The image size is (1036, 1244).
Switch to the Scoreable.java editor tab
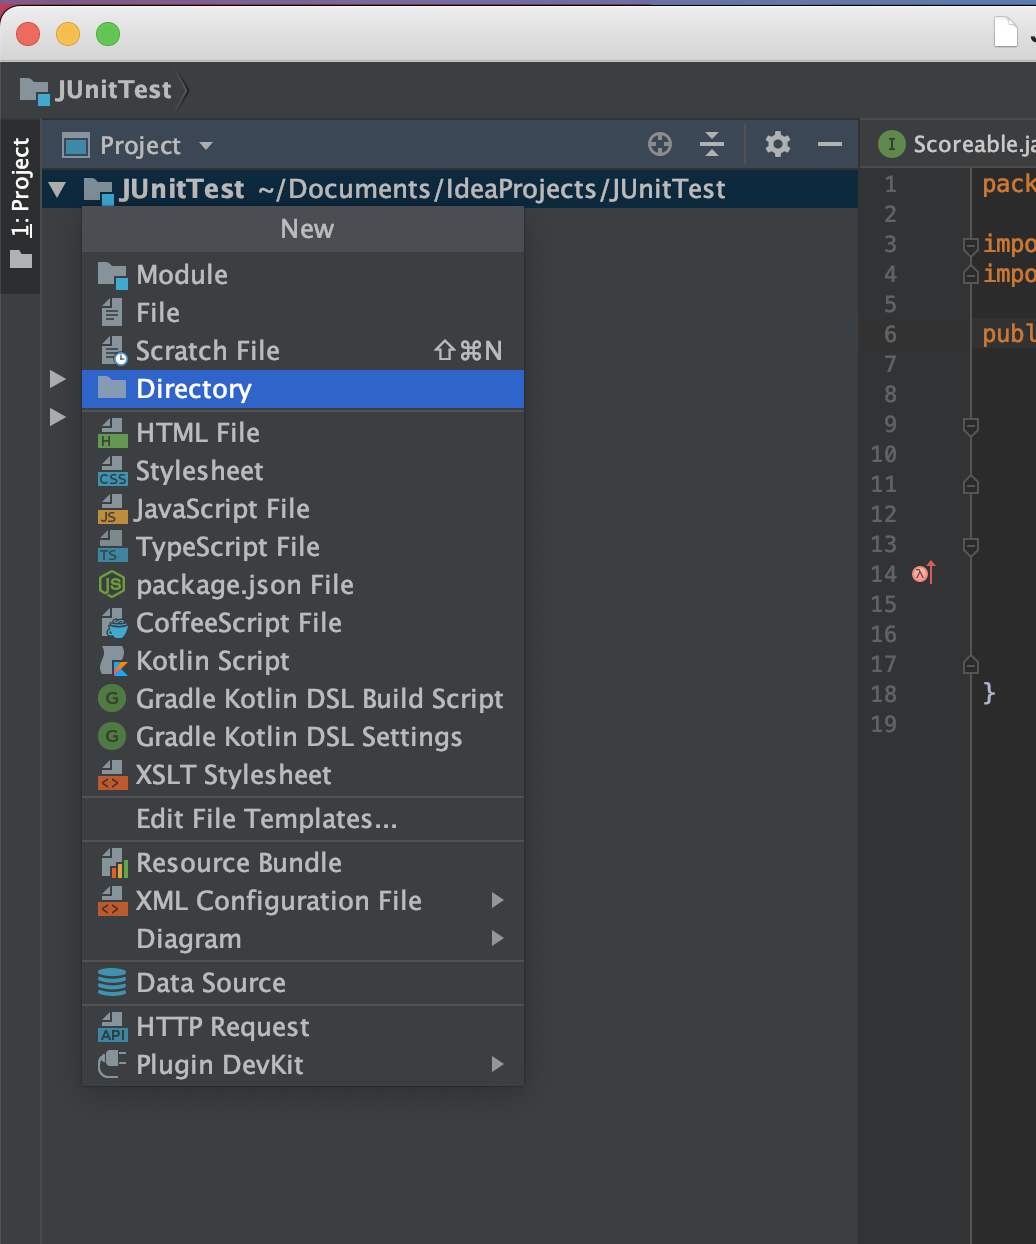coord(954,144)
